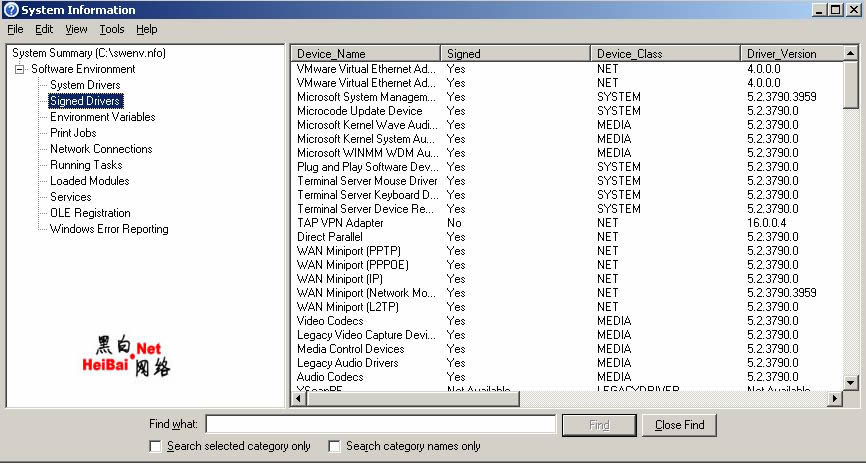This screenshot has height=464, width=866.
Task: Click in the Find what text field
Action: click(x=380, y=425)
